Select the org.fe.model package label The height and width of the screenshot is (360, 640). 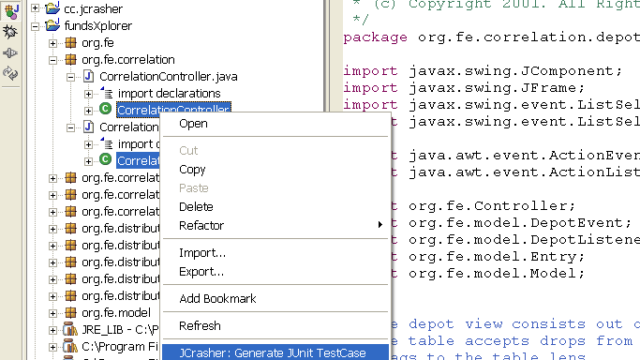pos(116,313)
